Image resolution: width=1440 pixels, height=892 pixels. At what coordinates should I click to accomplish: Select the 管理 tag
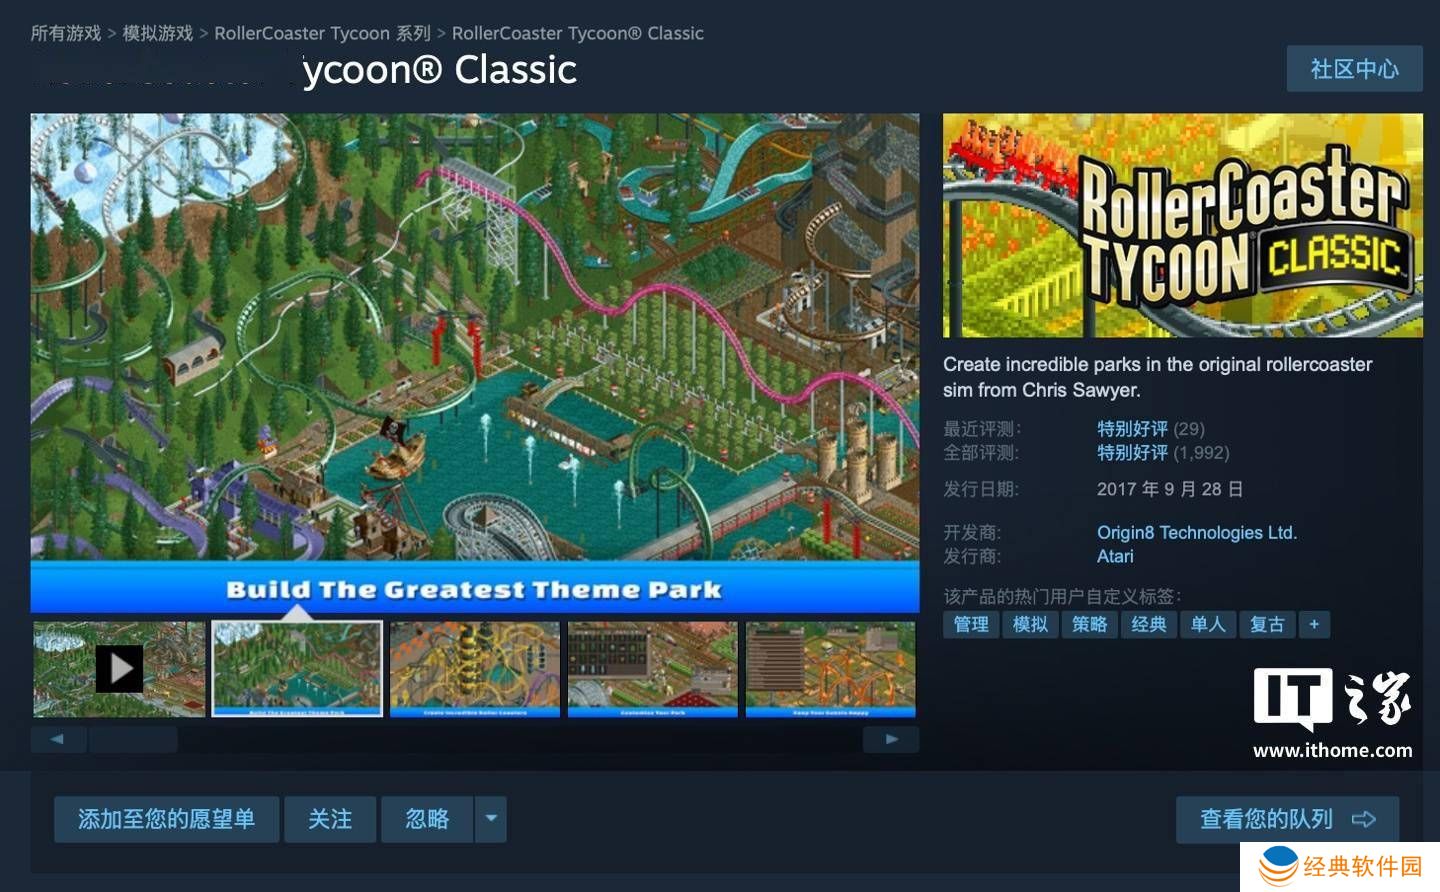[971, 624]
